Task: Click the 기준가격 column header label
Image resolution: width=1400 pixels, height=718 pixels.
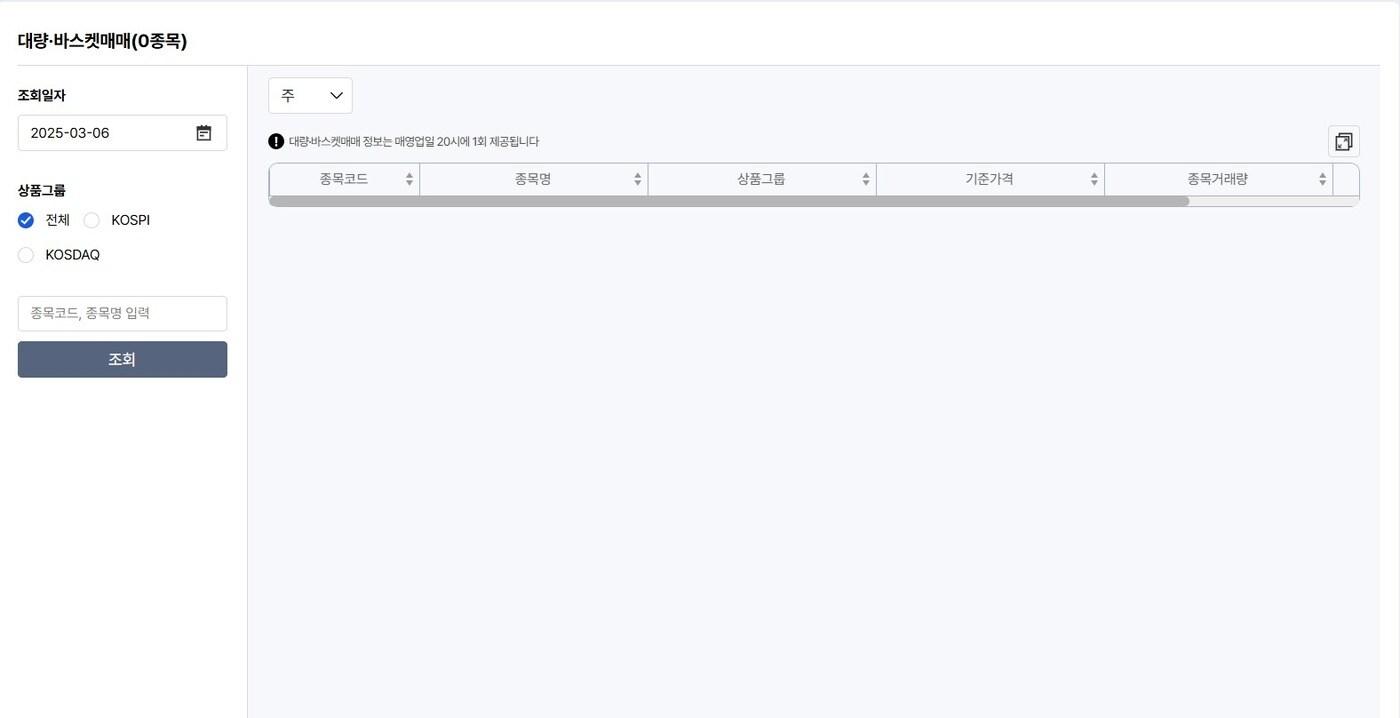Action: [990, 178]
